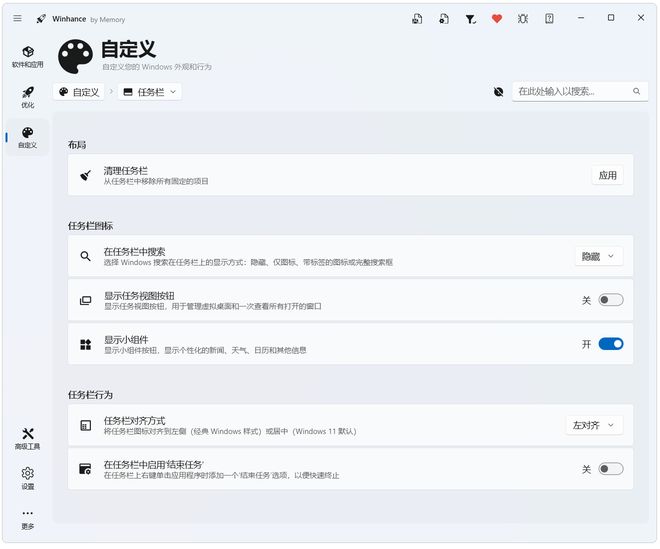This screenshot has width=660, height=549.
Task: Click the crossed-out icon beside search box
Action: pos(498,91)
